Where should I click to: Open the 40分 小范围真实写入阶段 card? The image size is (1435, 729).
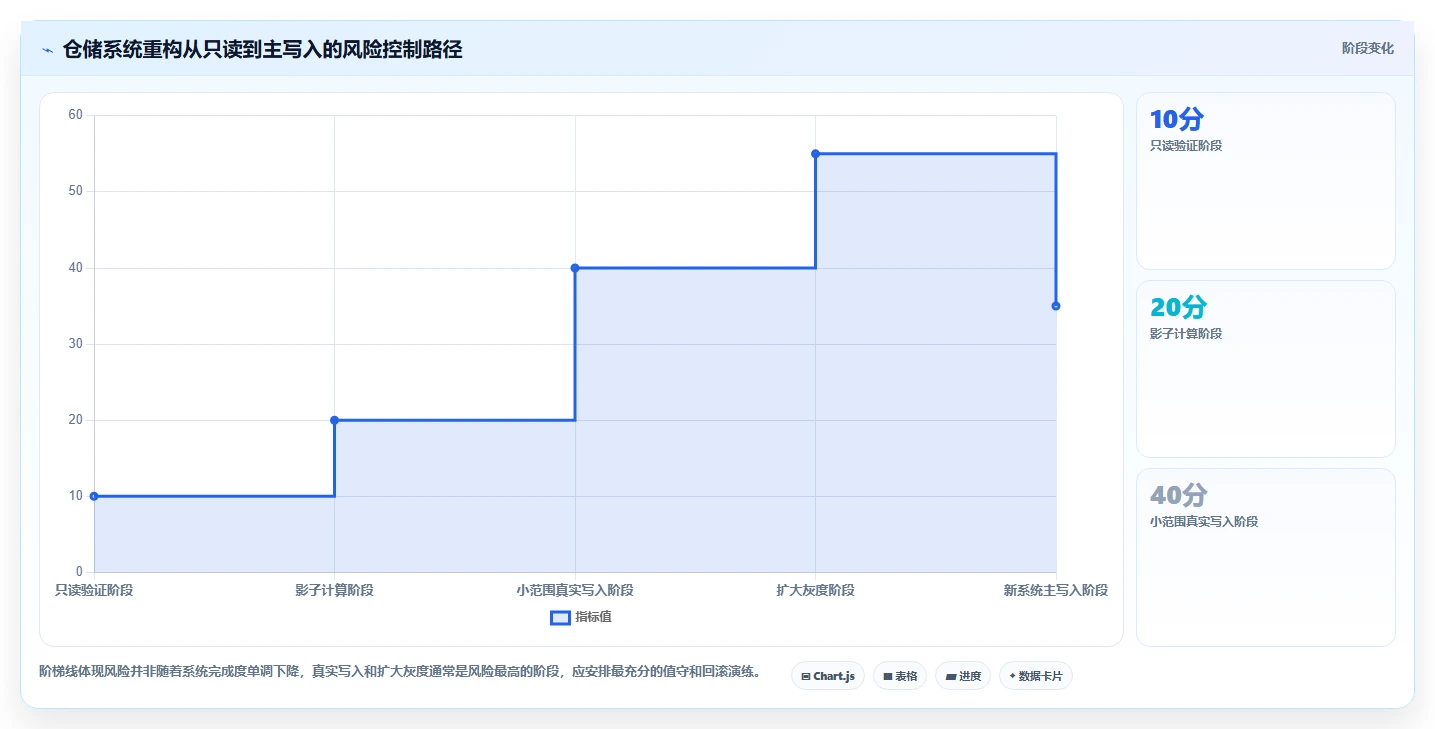point(1265,557)
